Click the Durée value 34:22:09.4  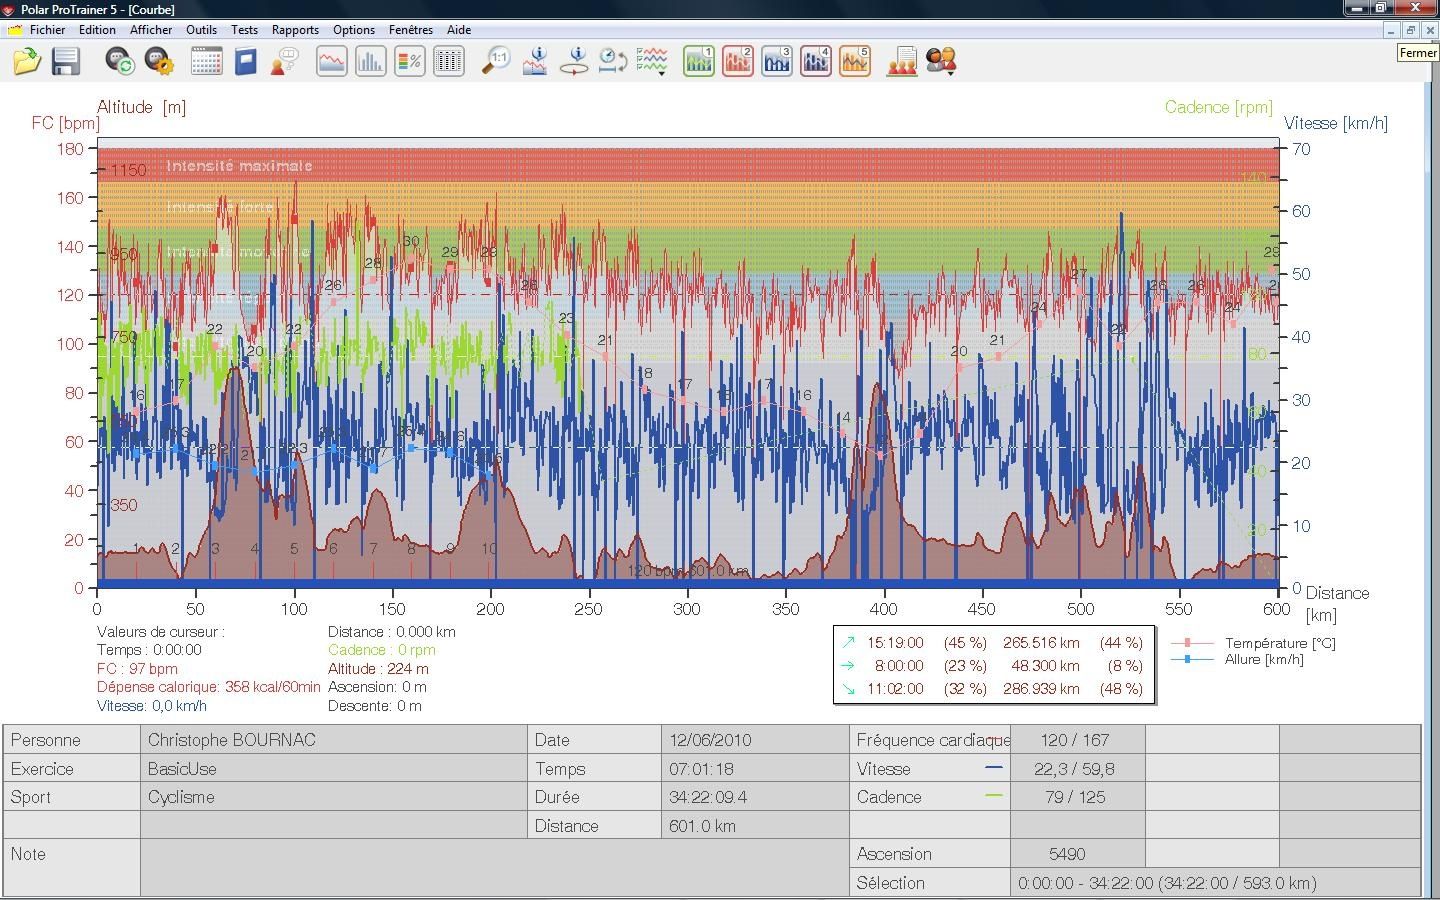point(755,797)
